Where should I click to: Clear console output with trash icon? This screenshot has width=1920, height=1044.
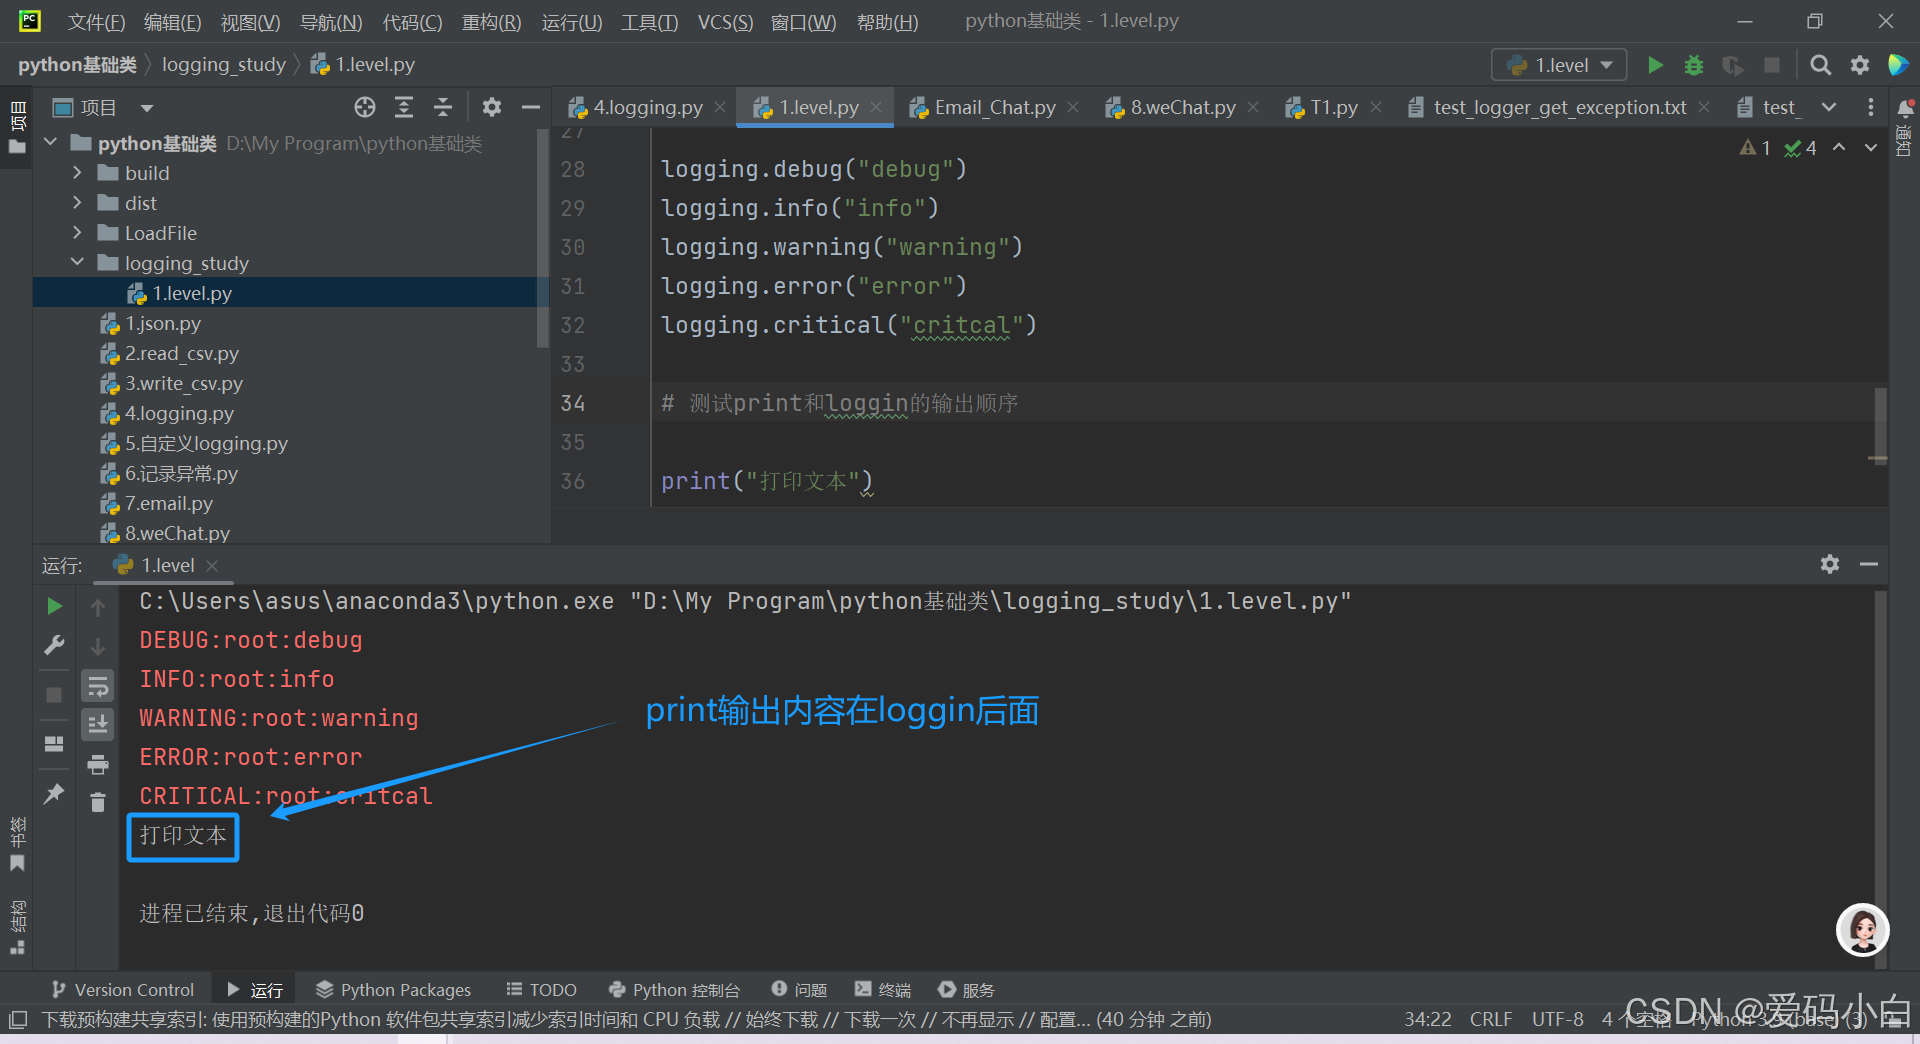point(98,802)
